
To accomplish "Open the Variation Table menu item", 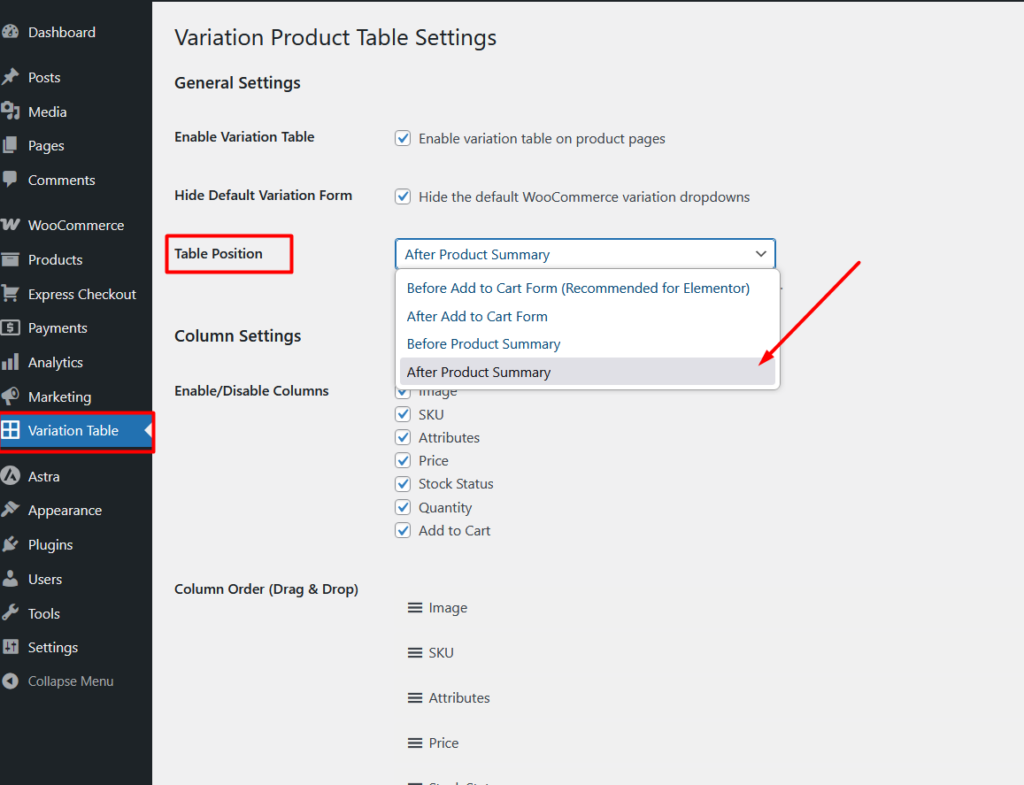I will 73,431.
